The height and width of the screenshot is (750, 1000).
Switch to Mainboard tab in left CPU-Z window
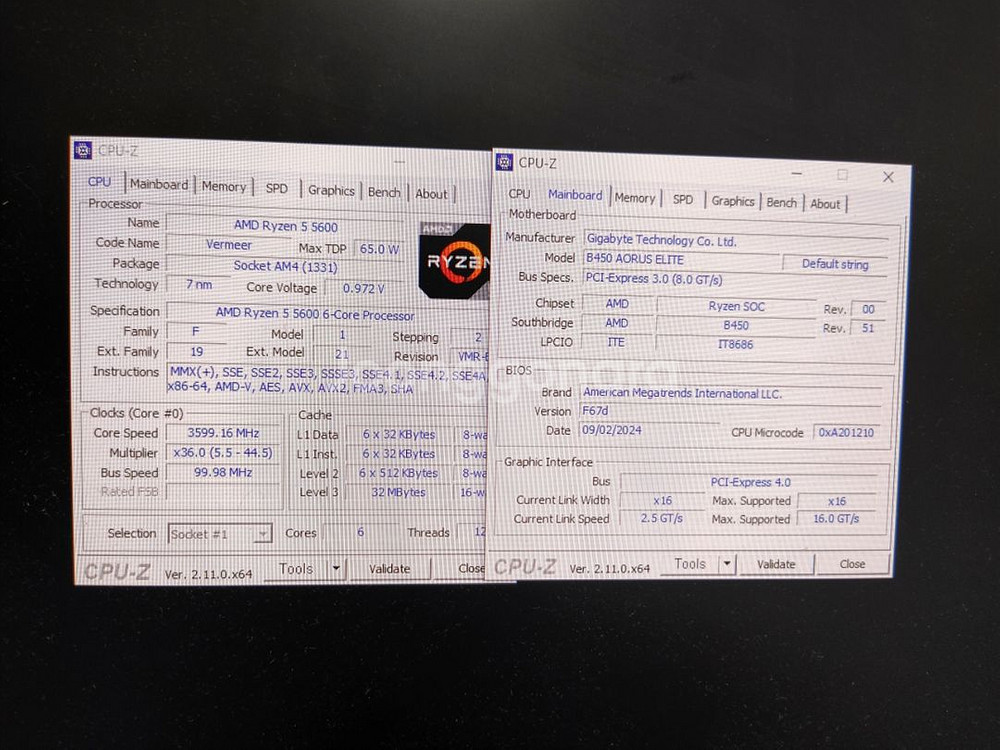159,184
